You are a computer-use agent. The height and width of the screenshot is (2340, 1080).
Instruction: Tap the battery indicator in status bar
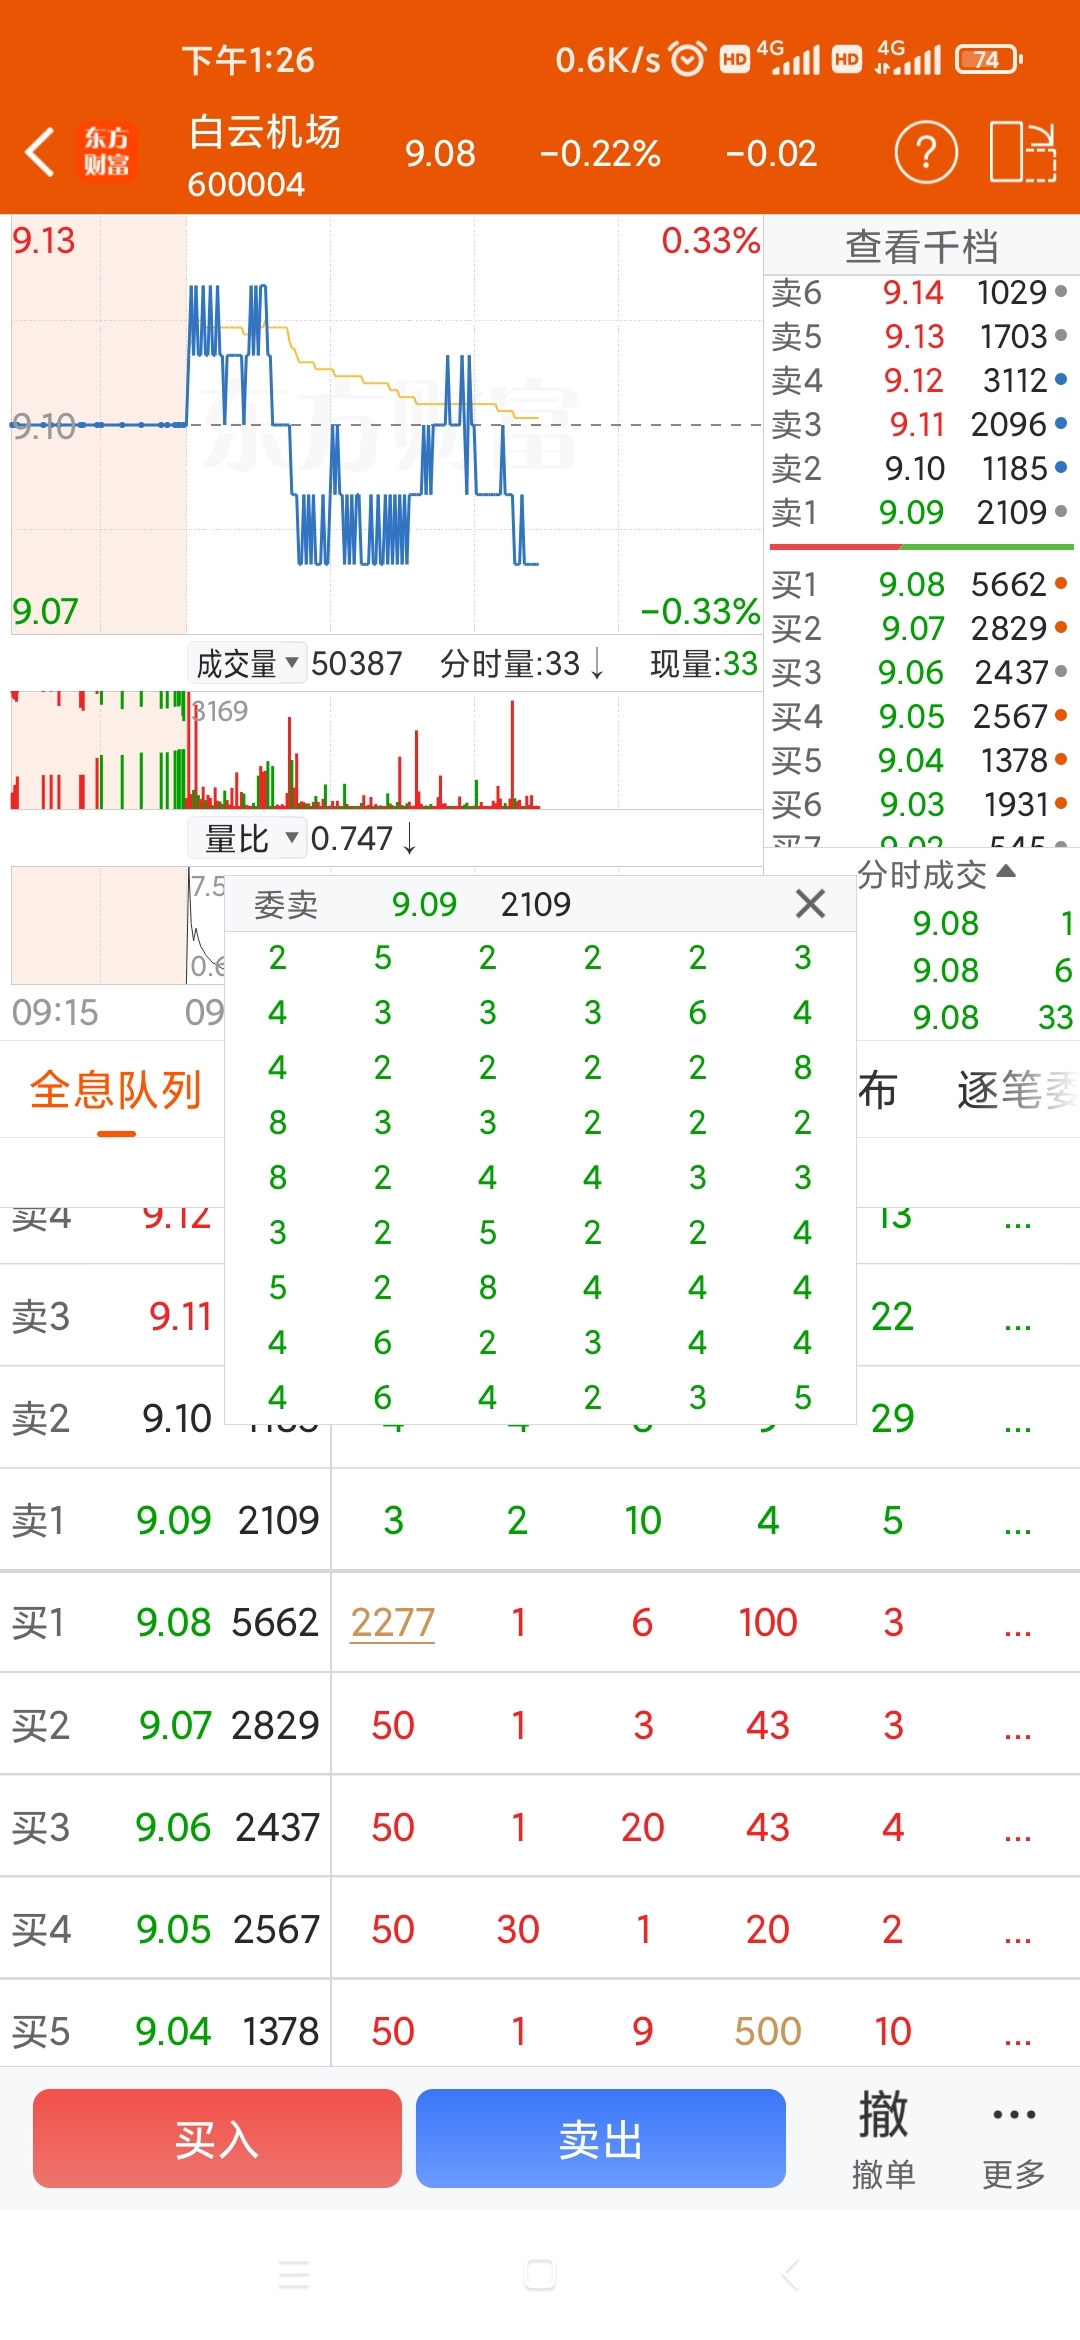coord(988,60)
